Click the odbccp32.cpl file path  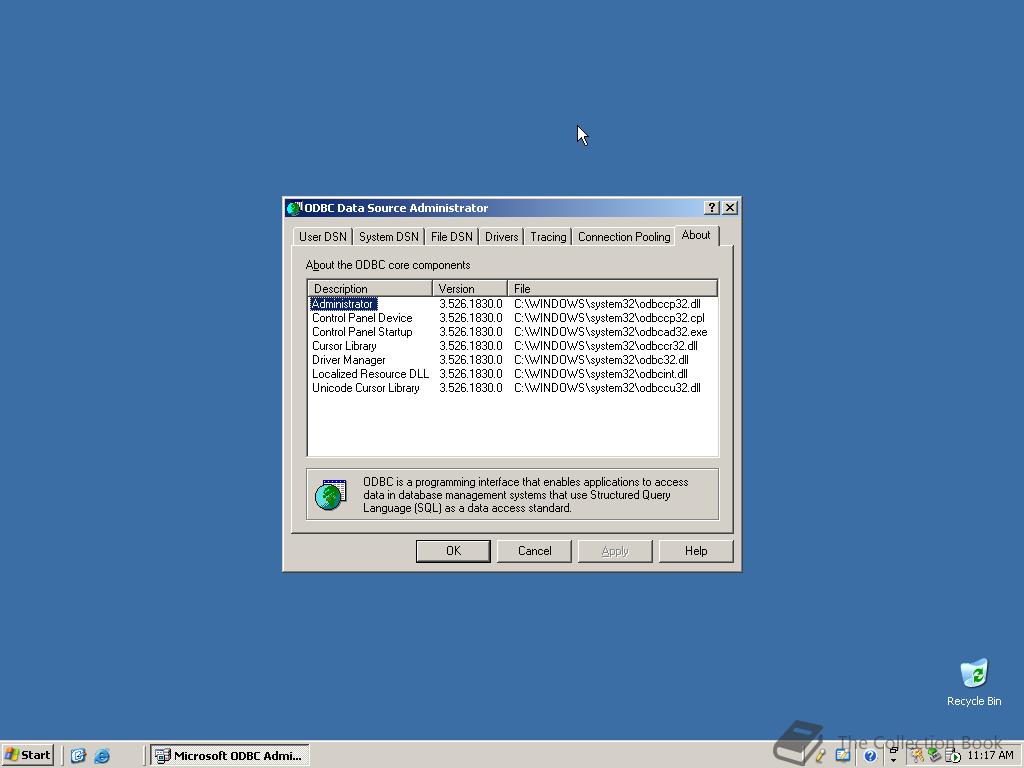click(x=609, y=318)
